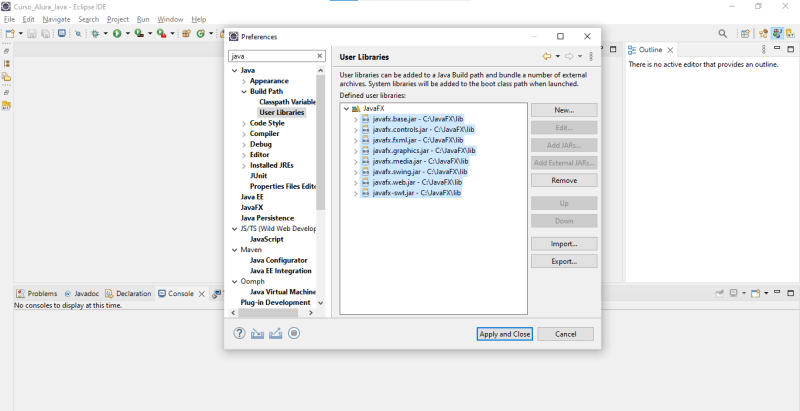Clear the preferences filter text with X
The width and height of the screenshot is (800, 411).
point(320,56)
